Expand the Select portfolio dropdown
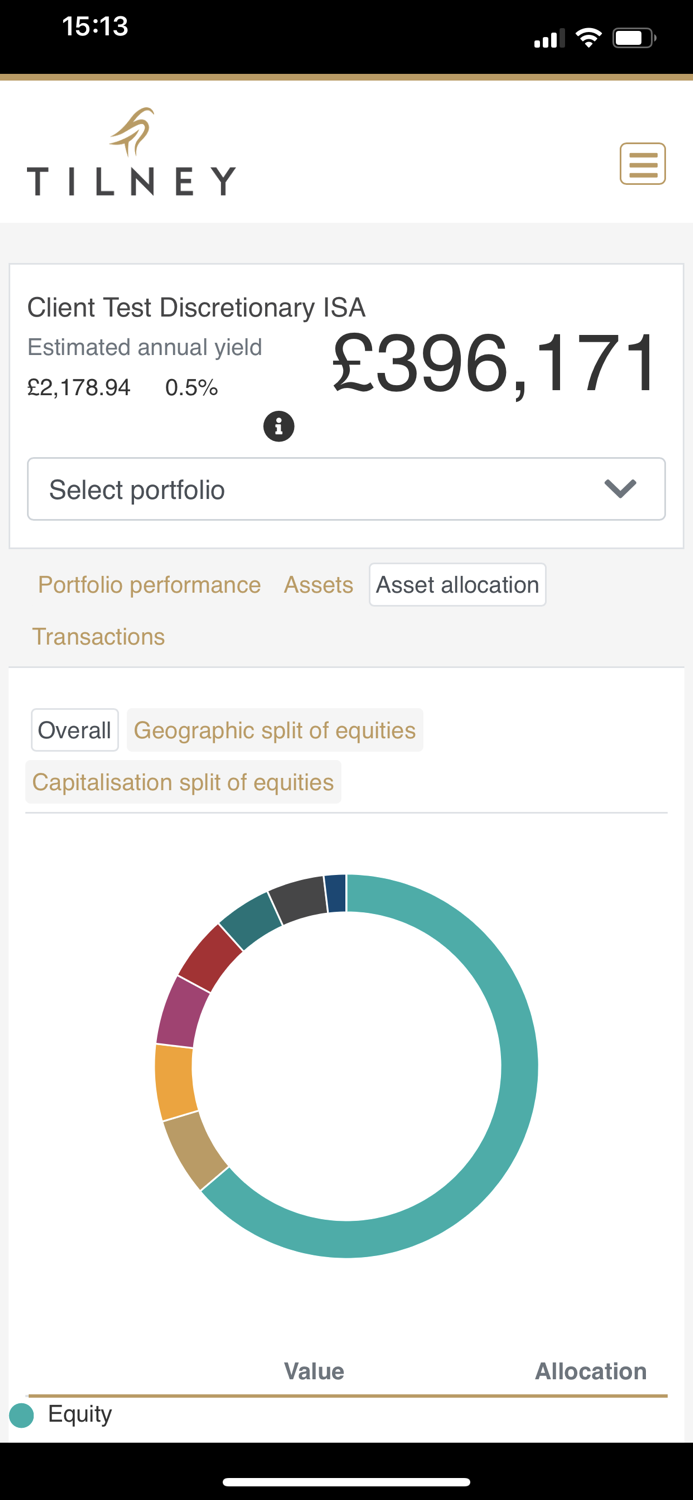The image size is (693, 1500). pyautogui.click(x=346, y=490)
